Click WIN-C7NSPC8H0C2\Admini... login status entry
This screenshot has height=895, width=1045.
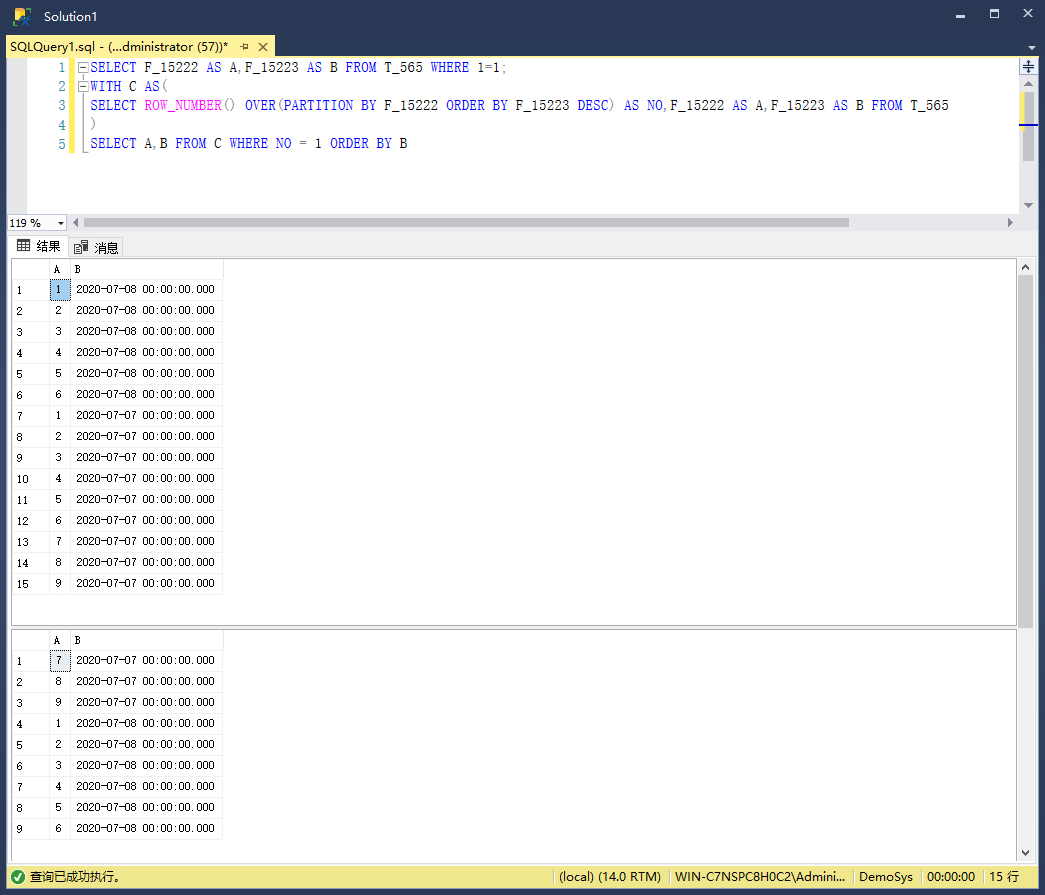(760, 877)
